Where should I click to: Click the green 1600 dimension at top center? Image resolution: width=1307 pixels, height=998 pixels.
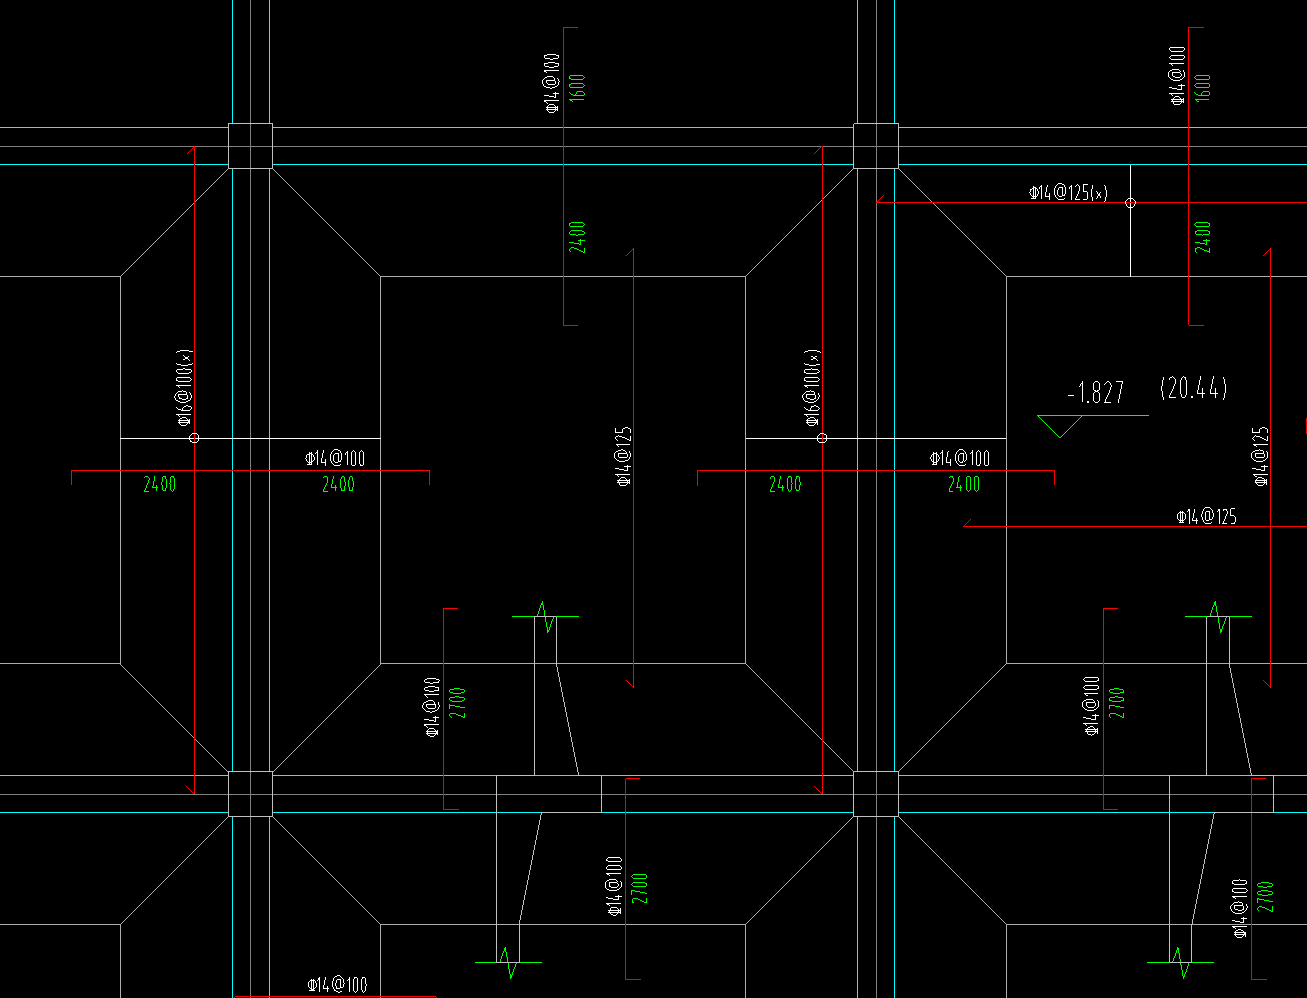click(578, 87)
